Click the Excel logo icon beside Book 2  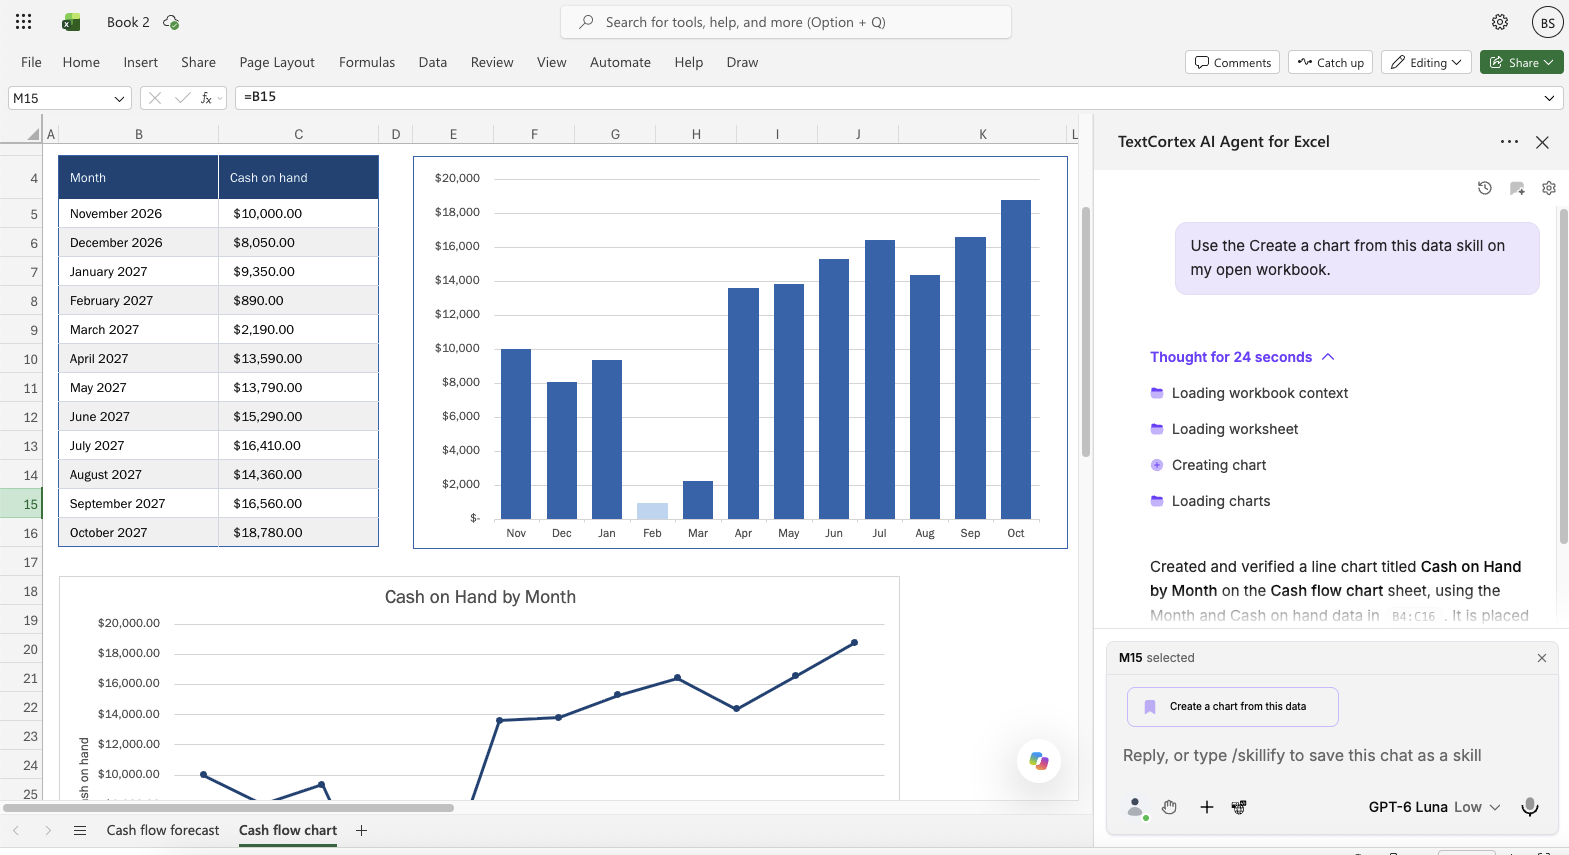click(71, 22)
